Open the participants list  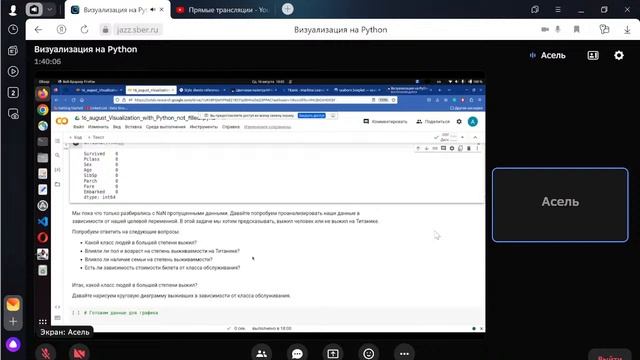pos(262,353)
